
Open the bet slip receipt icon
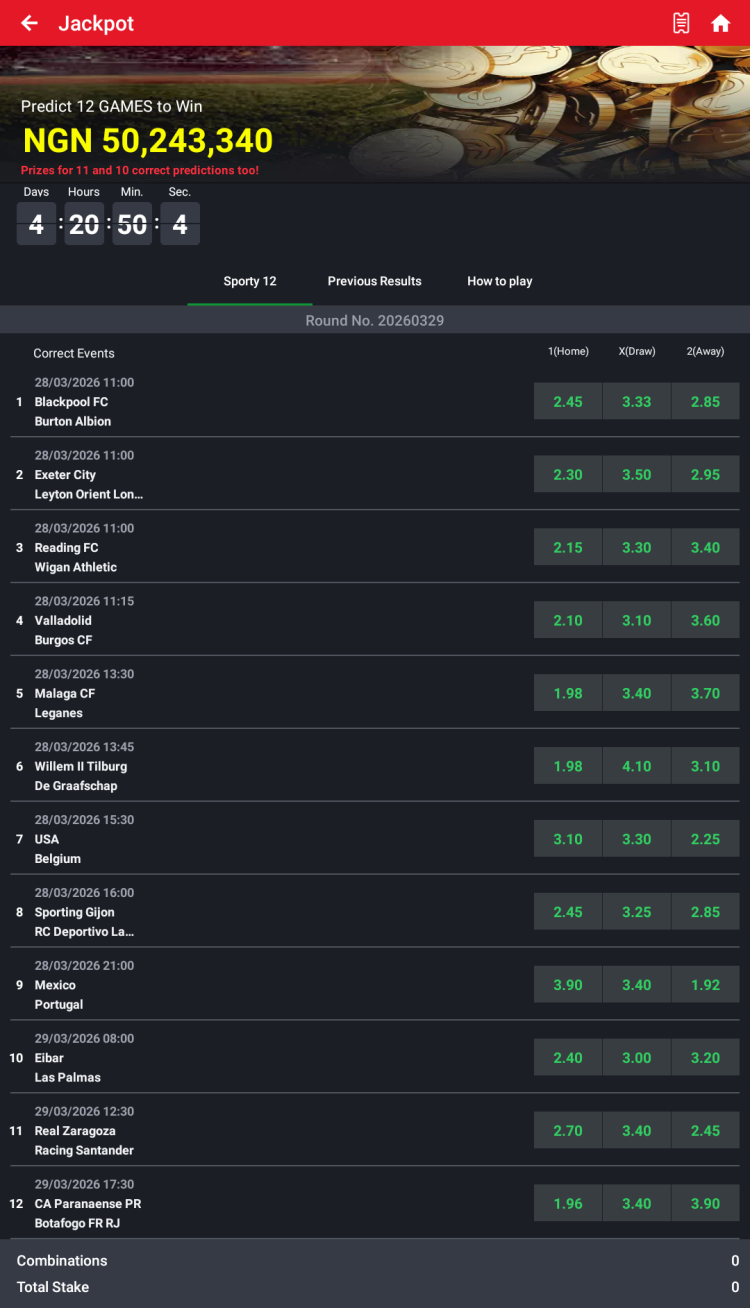click(681, 23)
